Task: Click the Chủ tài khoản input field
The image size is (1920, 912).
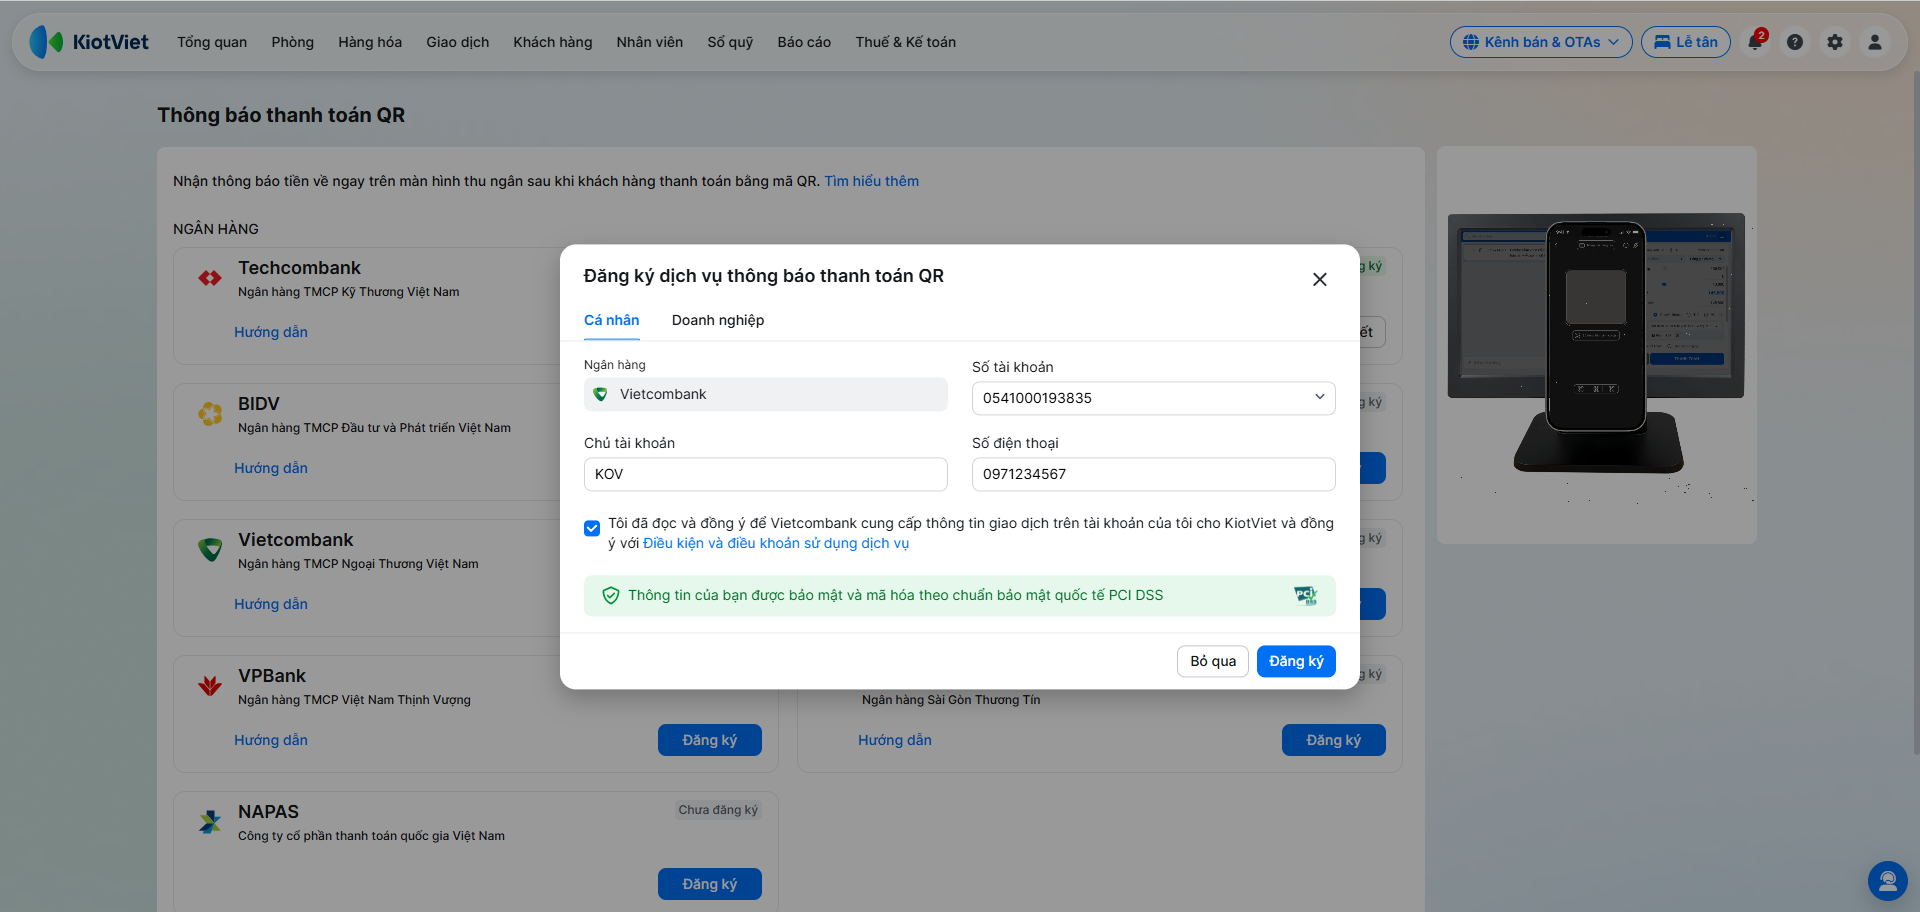Action: pyautogui.click(x=766, y=474)
